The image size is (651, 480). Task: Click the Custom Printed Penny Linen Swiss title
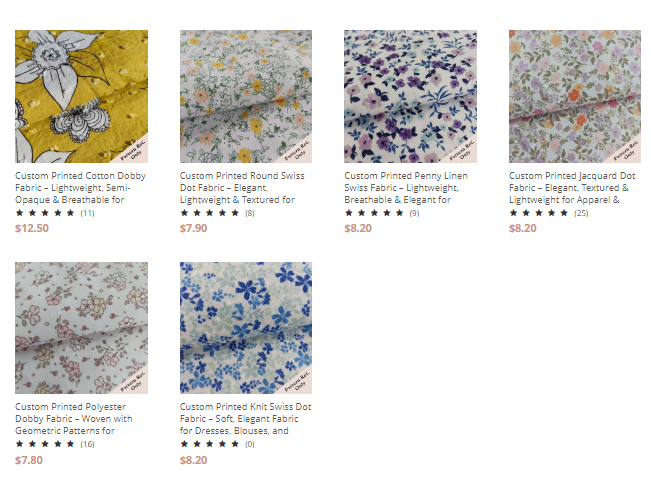(x=406, y=188)
